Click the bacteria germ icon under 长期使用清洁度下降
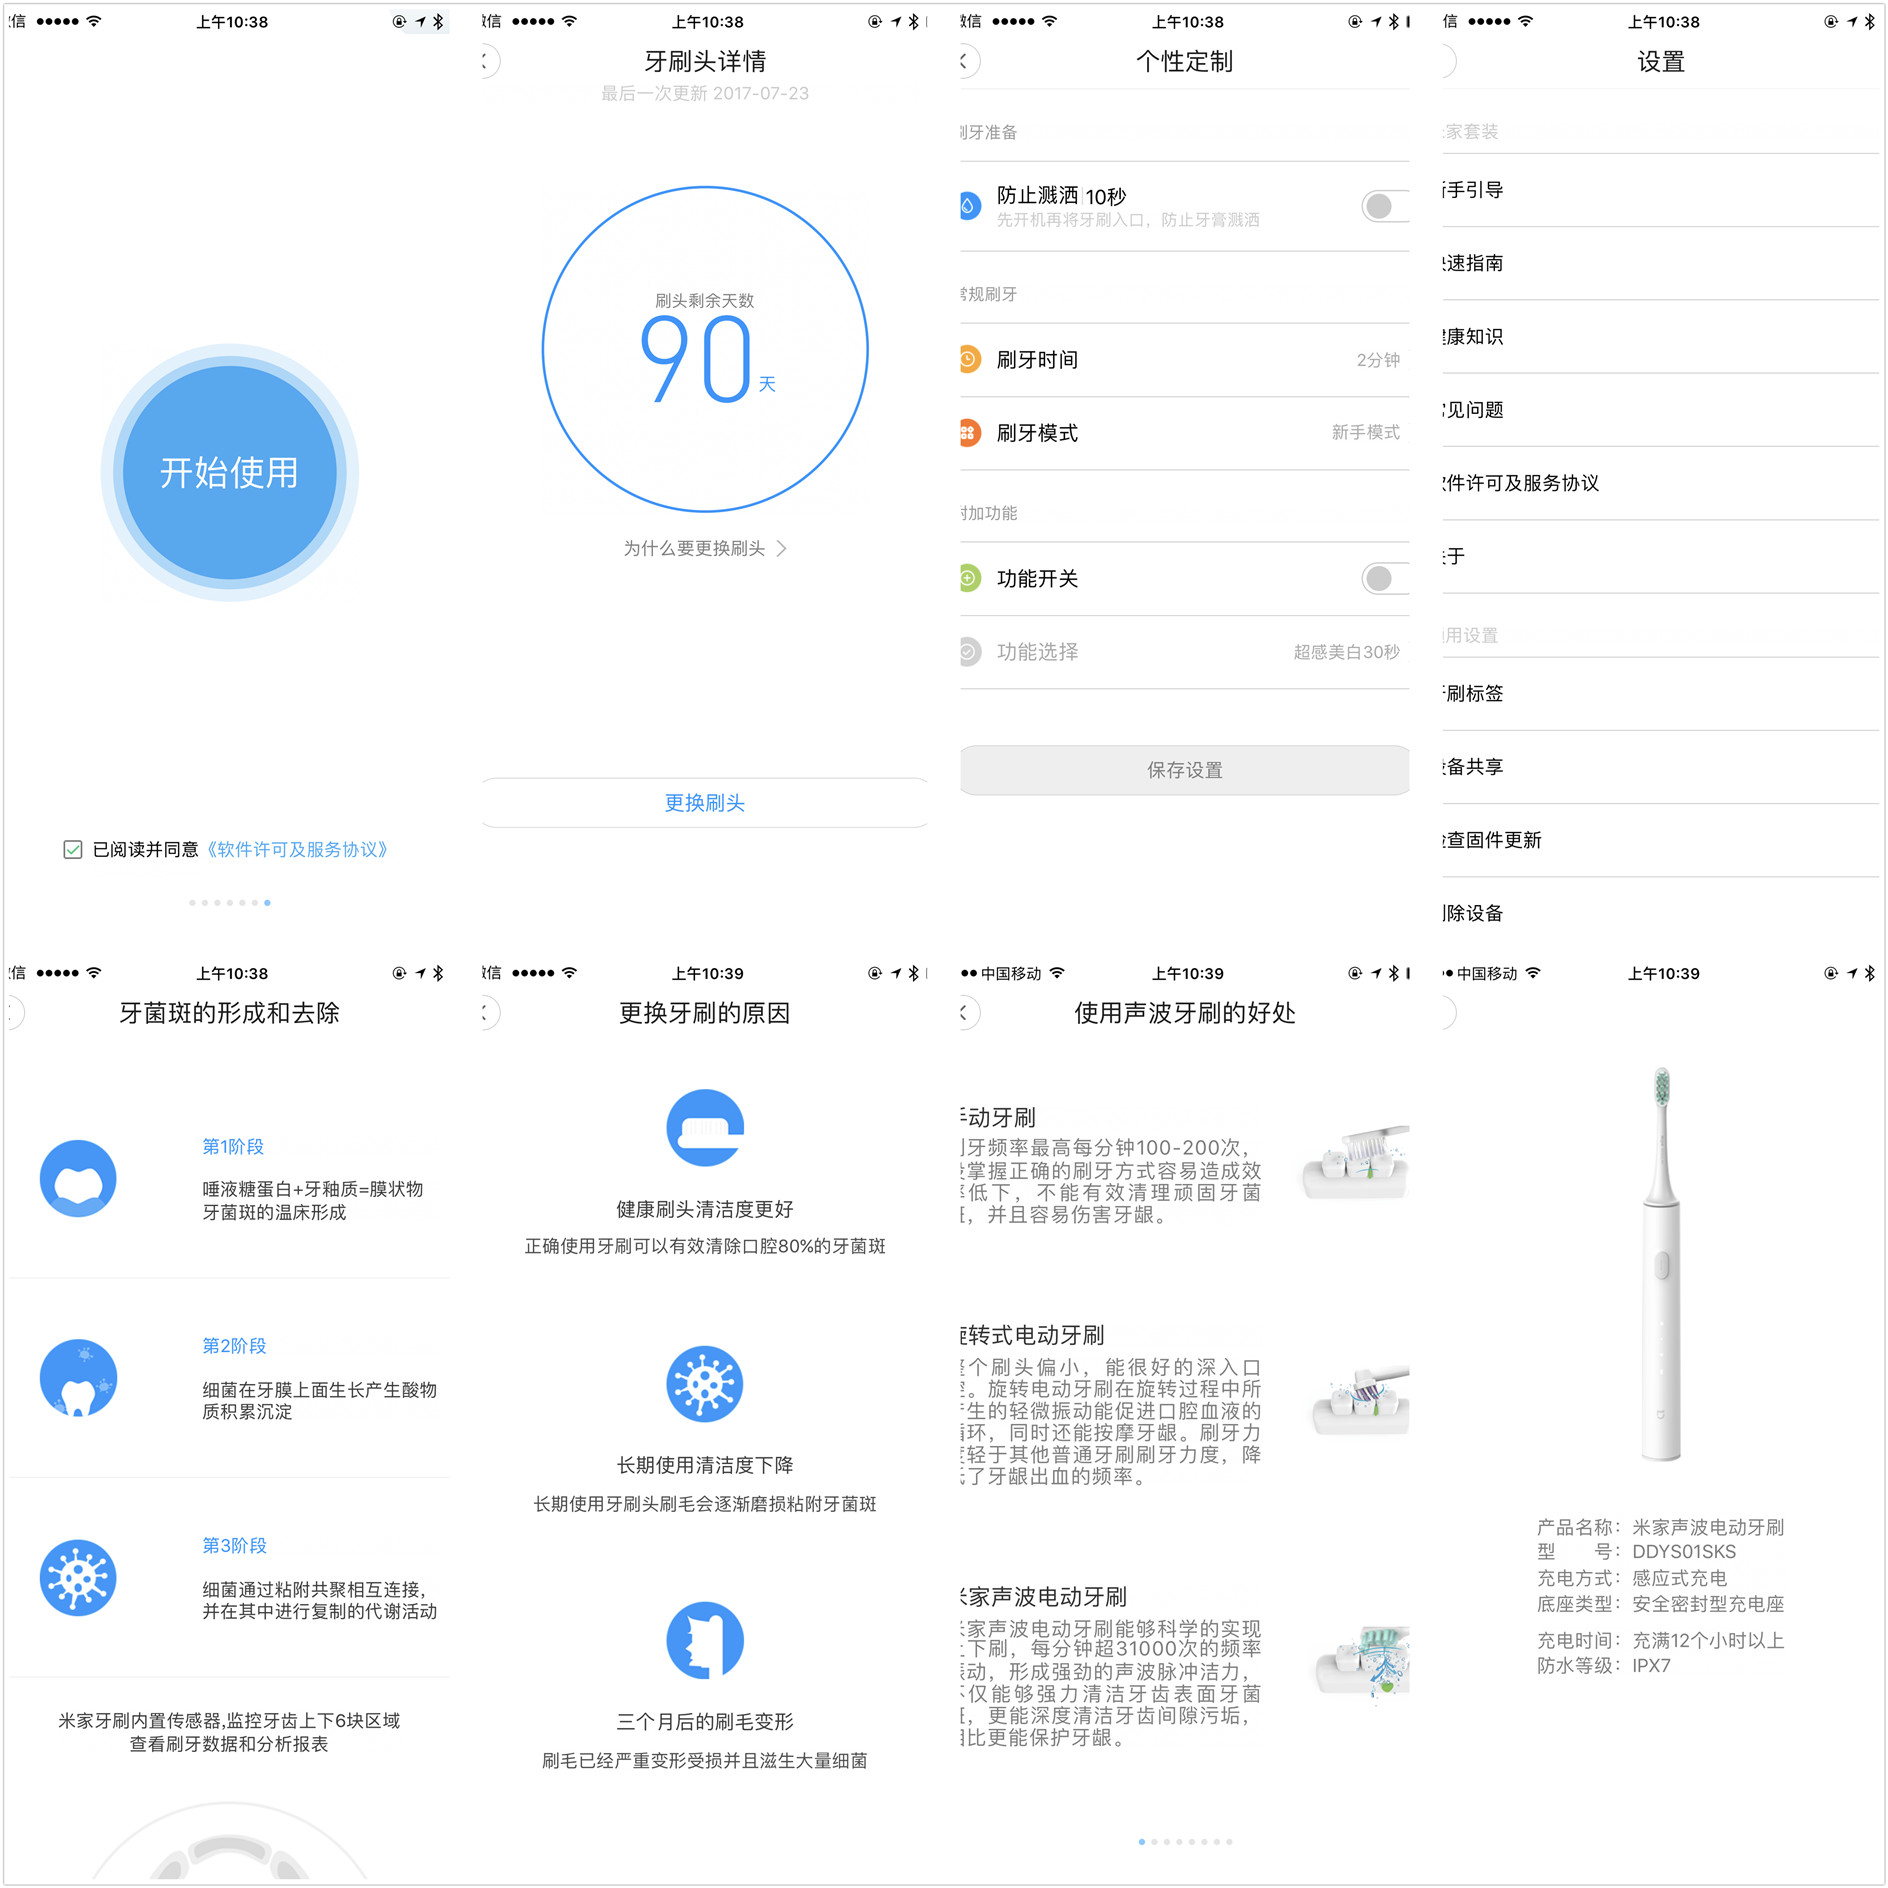The image size is (1888, 1888). (704, 1384)
